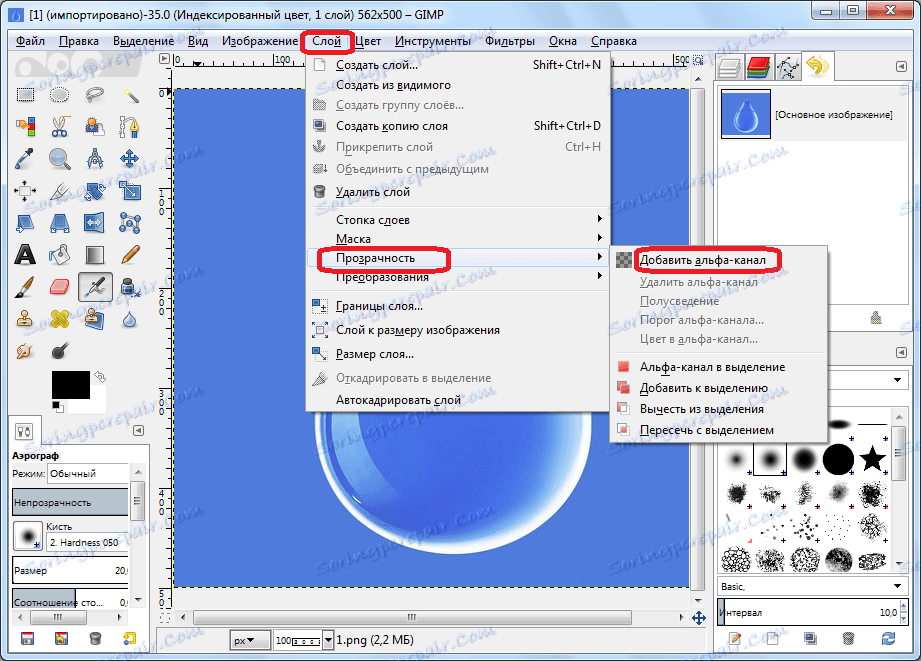The image size is (921, 661).
Task: Select the Pencil tool
Action: click(x=130, y=254)
